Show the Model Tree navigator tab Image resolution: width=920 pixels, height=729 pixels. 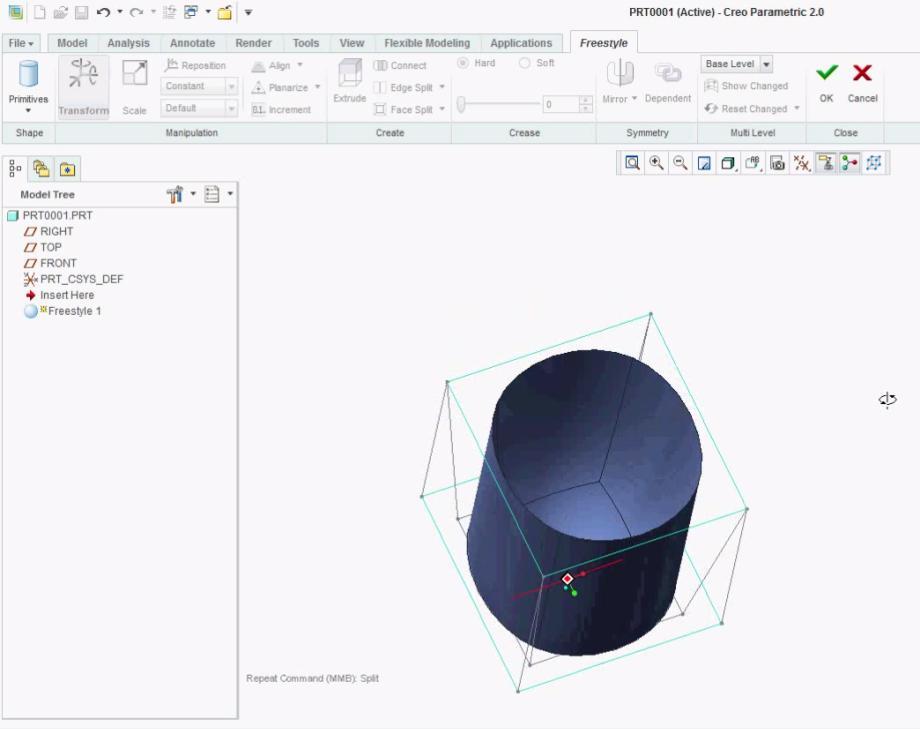(x=15, y=169)
